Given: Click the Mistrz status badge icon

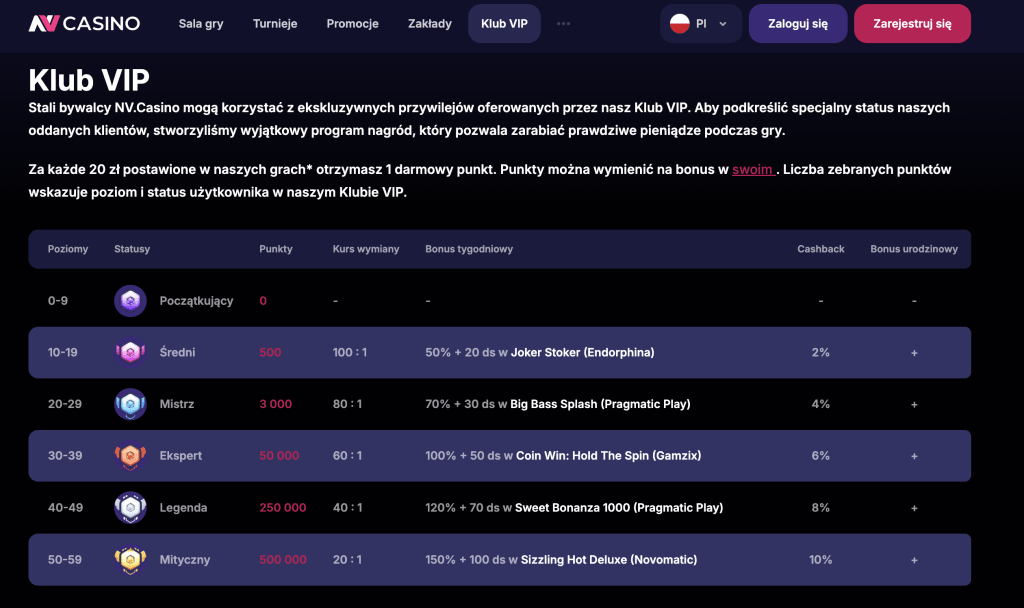Looking at the screenshot, I should point(130,404).
